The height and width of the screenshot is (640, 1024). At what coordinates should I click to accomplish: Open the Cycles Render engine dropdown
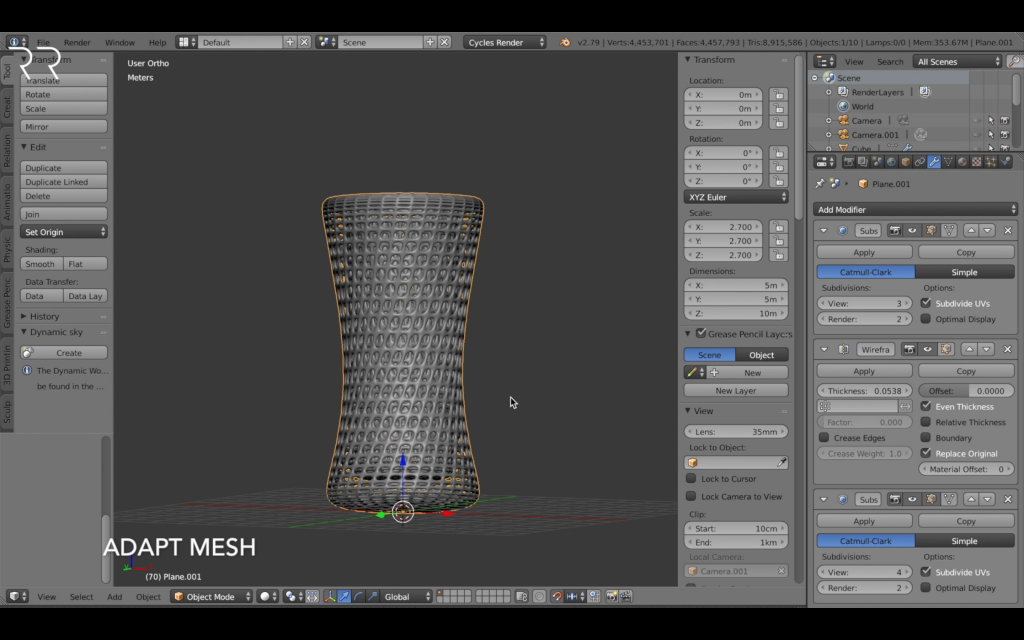pos(505,42)
